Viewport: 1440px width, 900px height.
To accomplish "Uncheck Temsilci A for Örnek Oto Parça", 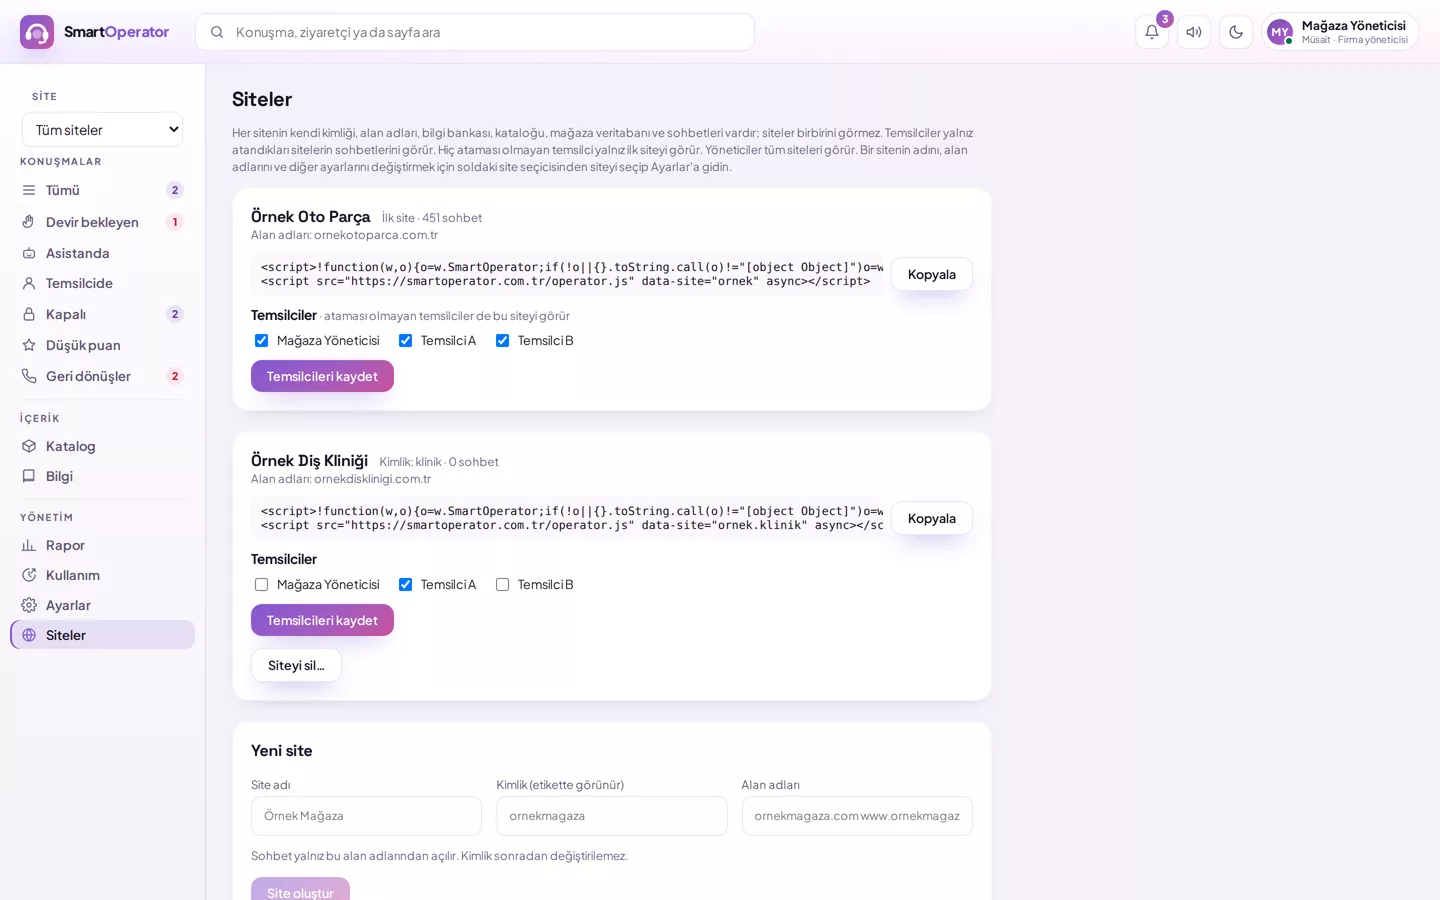I will 405,340.
